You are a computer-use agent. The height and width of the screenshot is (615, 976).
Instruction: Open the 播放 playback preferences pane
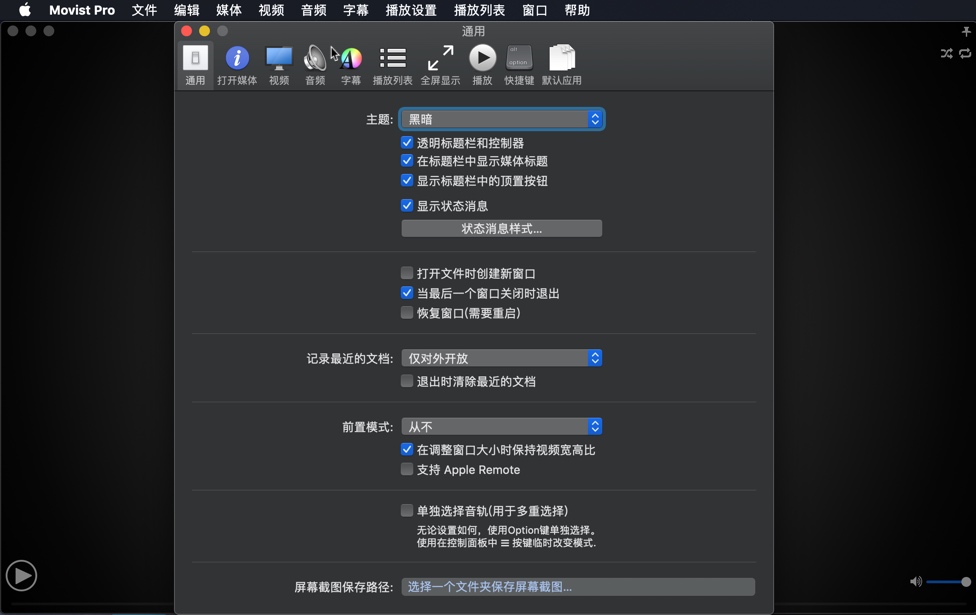pos(482,65)
